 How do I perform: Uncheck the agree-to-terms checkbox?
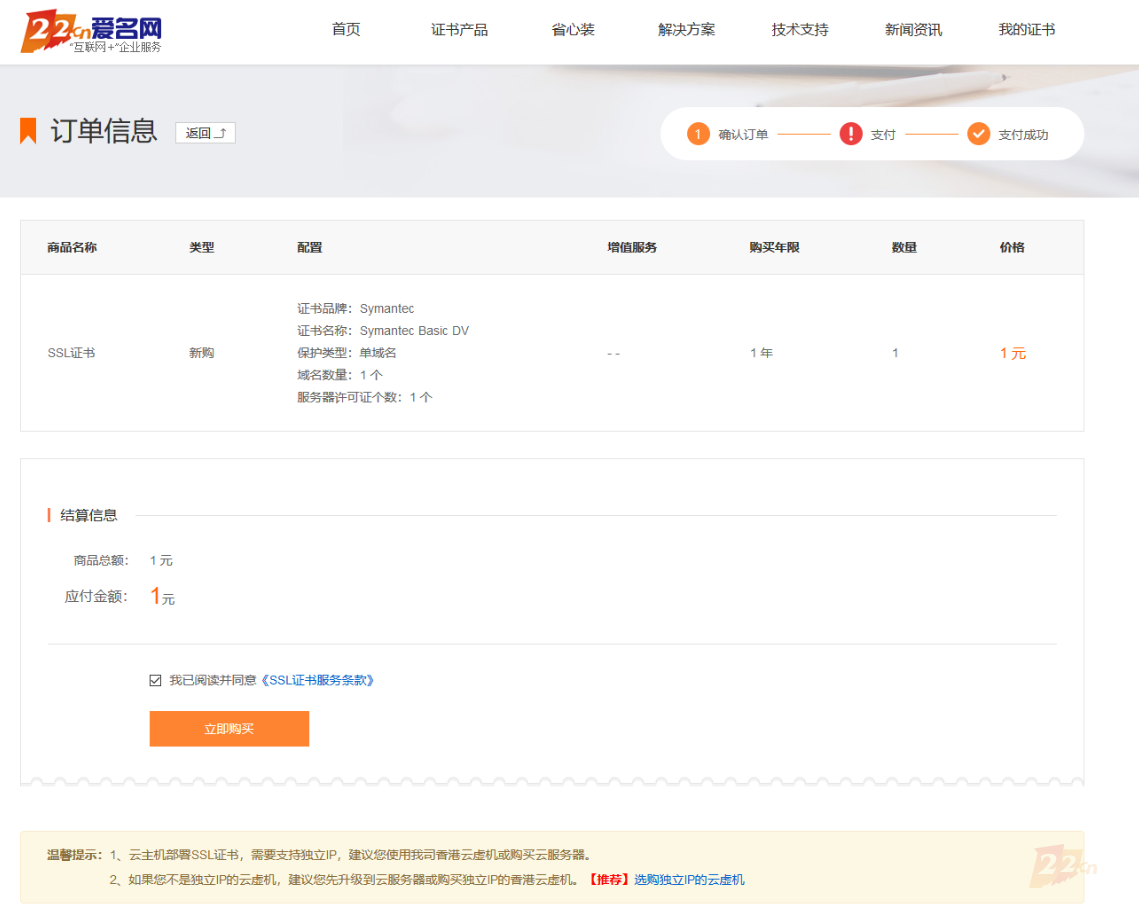coord(155,680)
